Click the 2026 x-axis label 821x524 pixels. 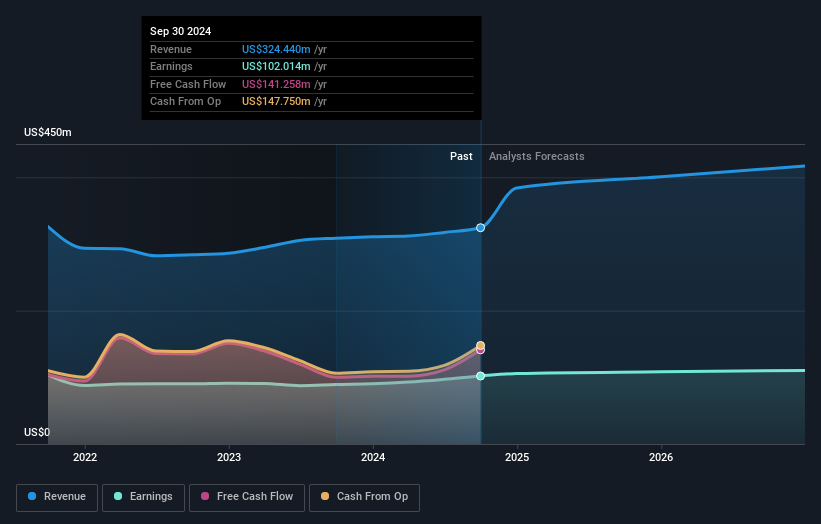click(661, 457)
